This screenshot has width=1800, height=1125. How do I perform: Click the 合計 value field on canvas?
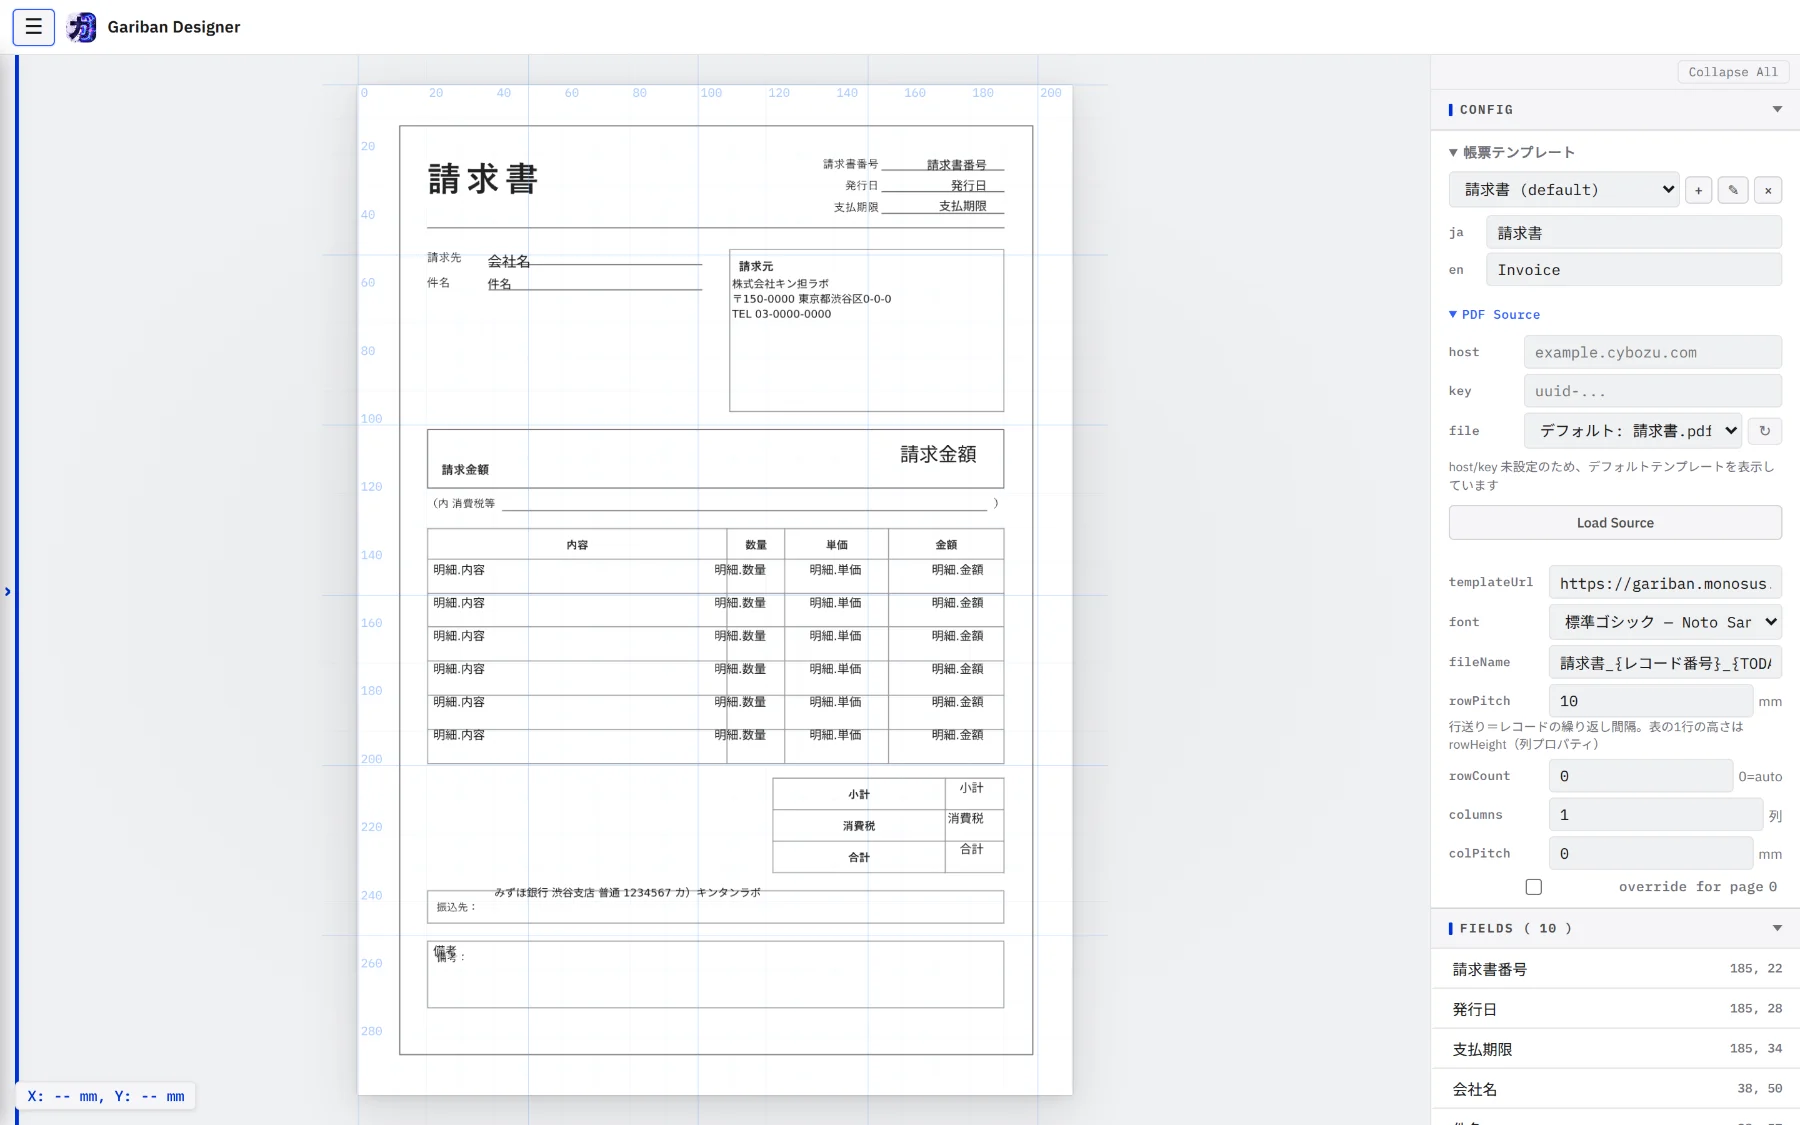[971, 849]
